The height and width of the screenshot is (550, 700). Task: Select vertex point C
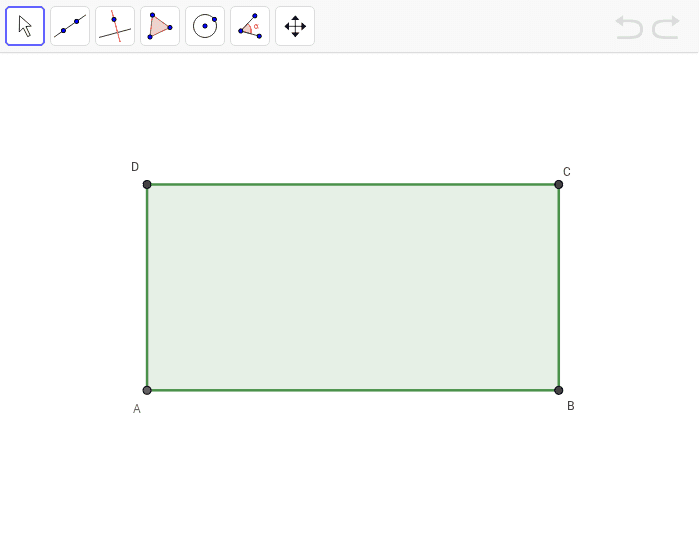click(x=558, y=184)
